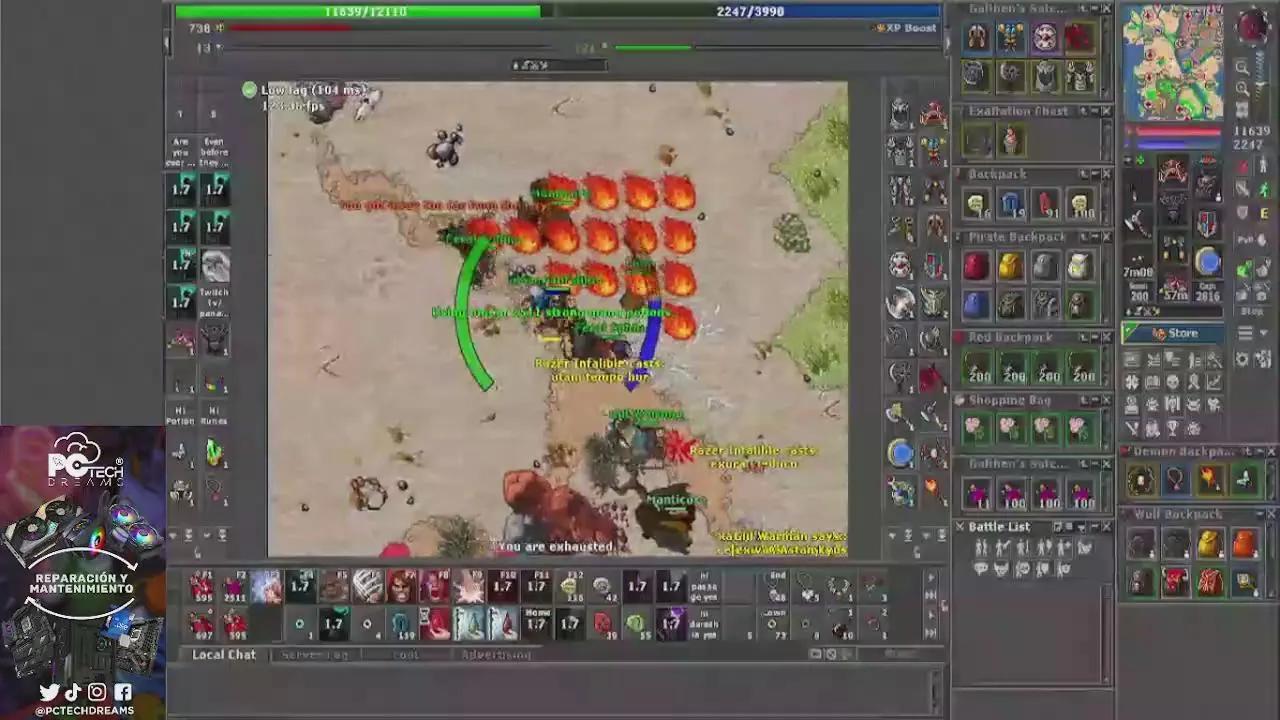This screenshot has width=1280, height=720.
Task: Toggle the PvP mode button
Action: point(1253,241)
